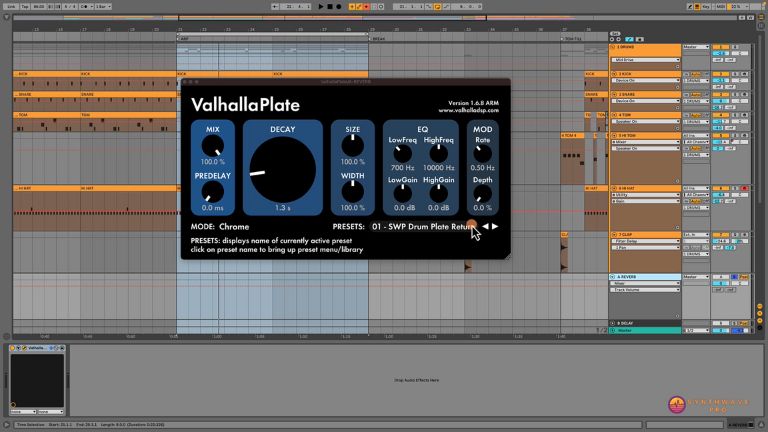768x432 pixels.
Task: Toggle the Automation Mode button above tracks
Action: [629, 39]
